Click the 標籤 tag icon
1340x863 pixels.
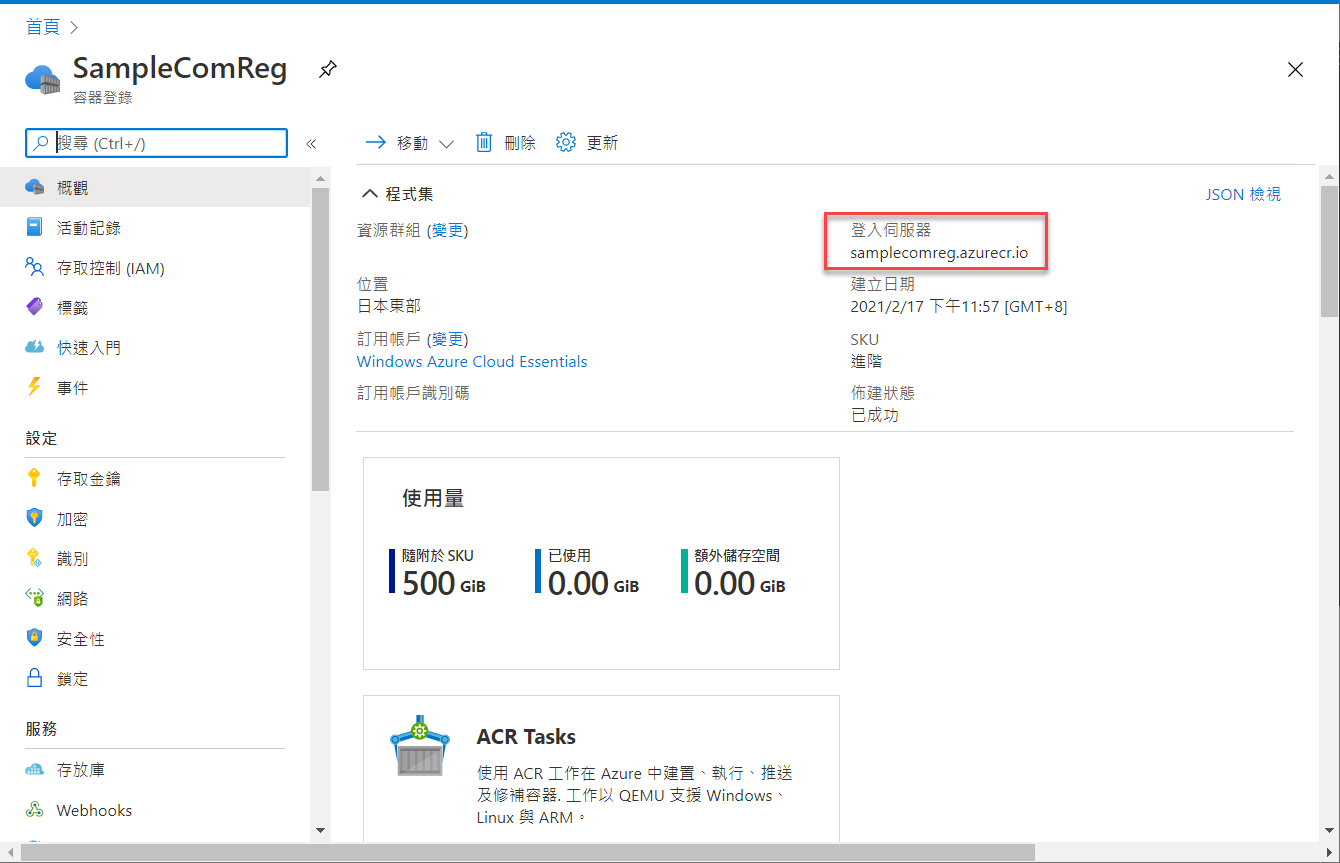point(35,308)
